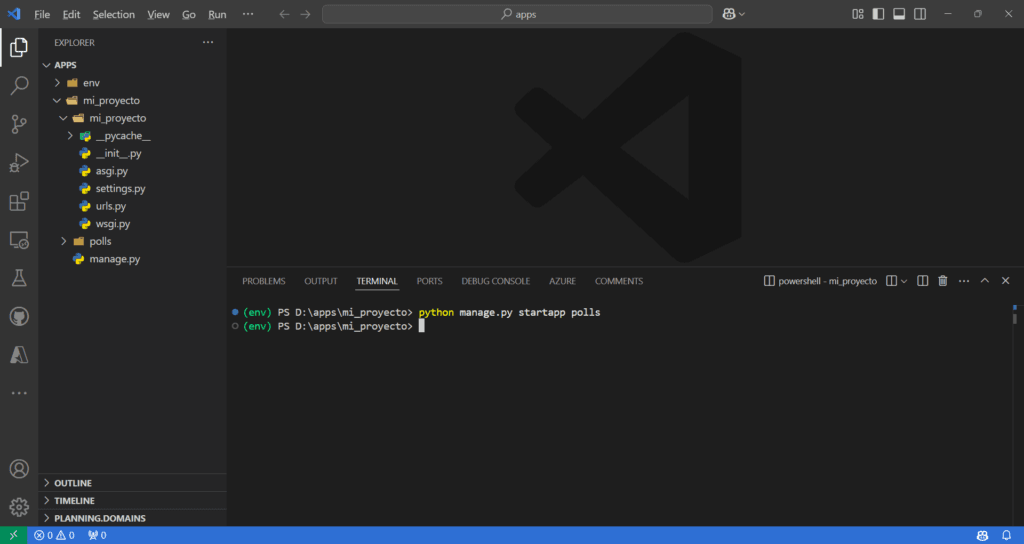This screenshot has width=1024, height=544.
Task: Toggle bottom Panel visibility
Action: pyautogui.click(x=899, y=14)
